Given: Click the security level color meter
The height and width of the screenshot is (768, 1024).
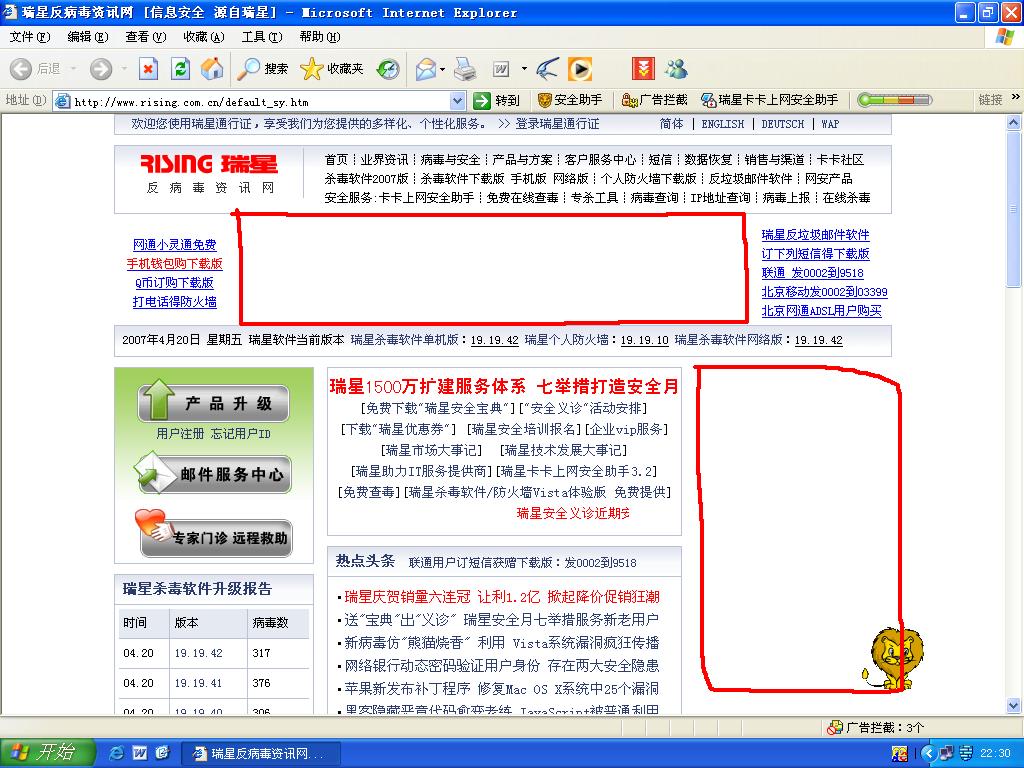Looking at the screenshot, I should coord(895,100).
